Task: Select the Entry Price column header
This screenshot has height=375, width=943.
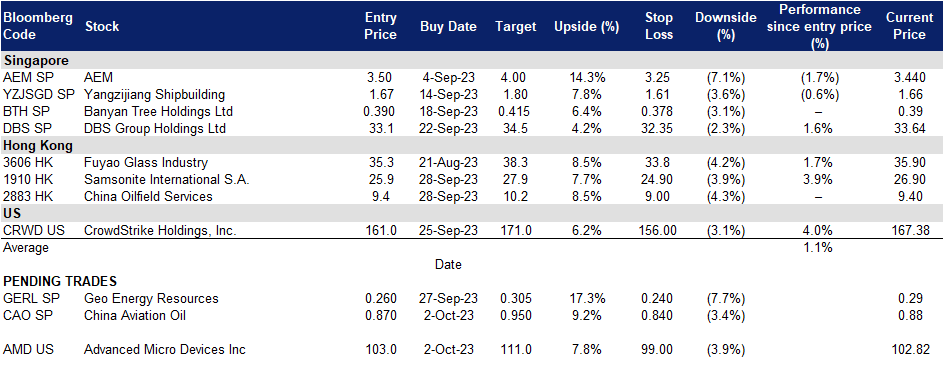Action: 381,26
